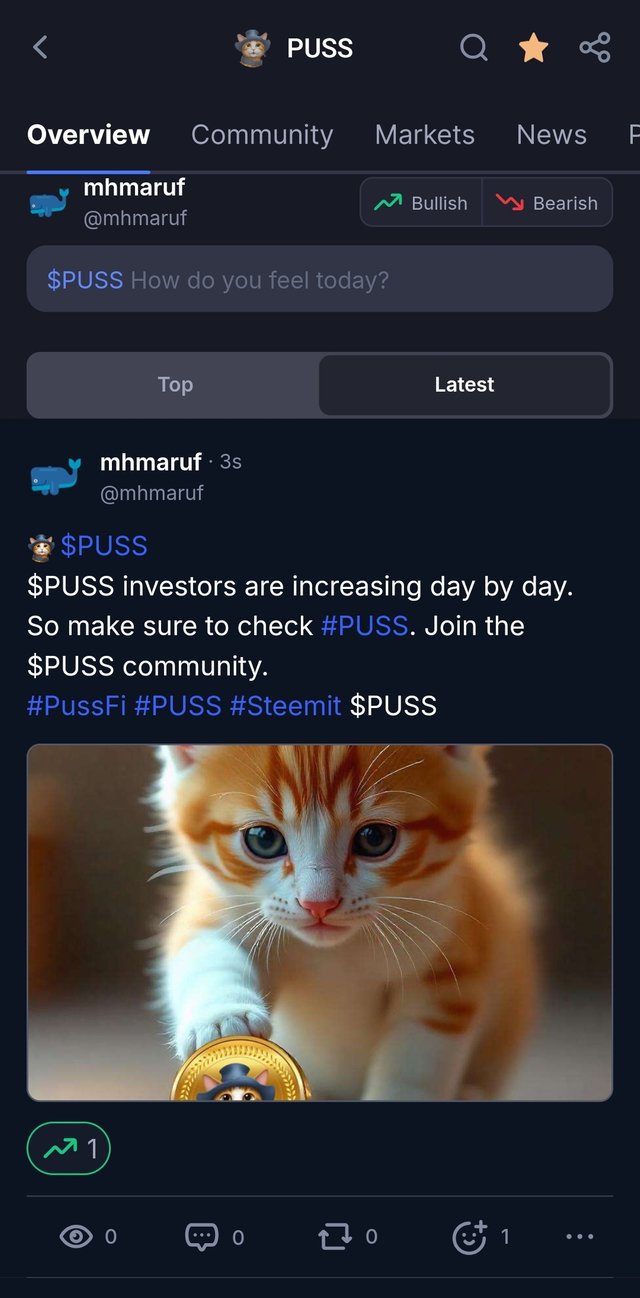The image size is (640, 1298).
Task: Tap the share icon in header
Action: (x=595, y=47)
